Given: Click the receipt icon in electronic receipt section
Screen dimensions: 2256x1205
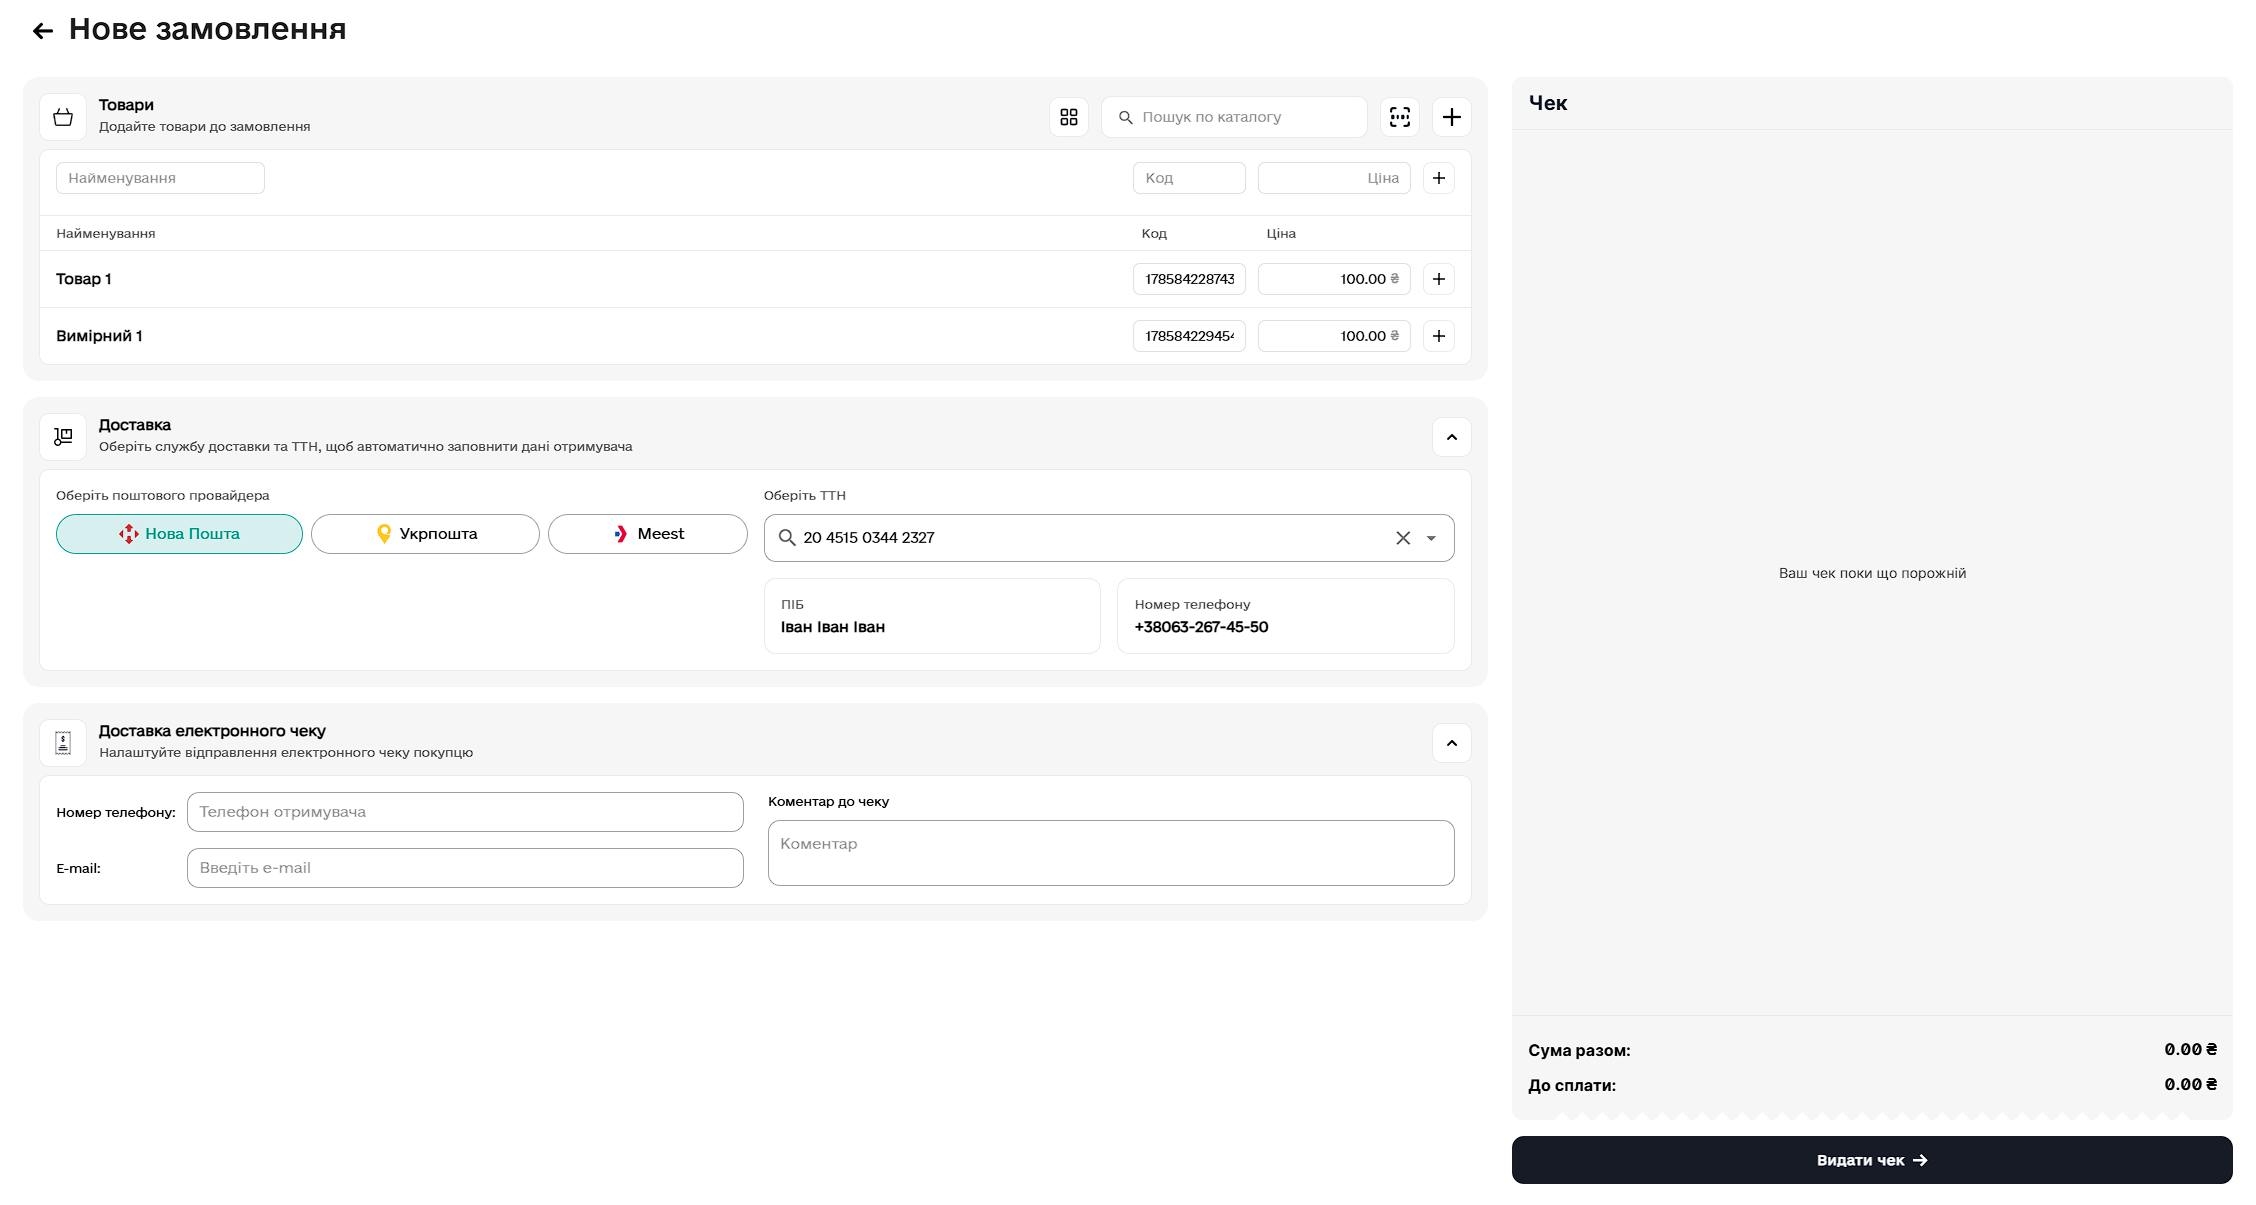Looking at the screenshot, I should (63, 743).
